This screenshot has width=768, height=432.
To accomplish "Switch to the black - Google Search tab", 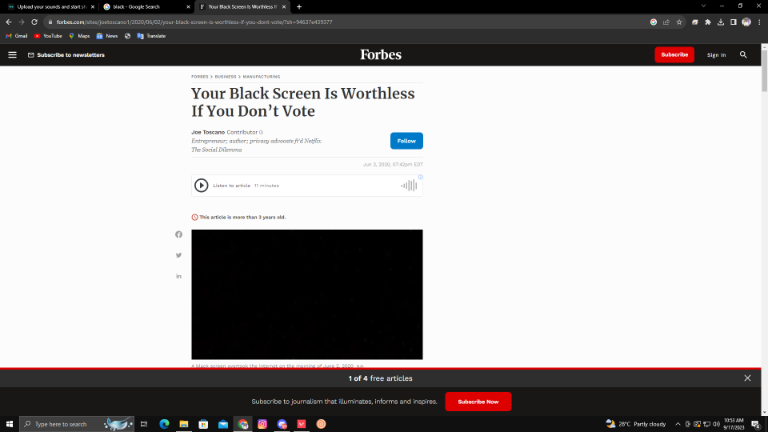I will coord(146,7).
